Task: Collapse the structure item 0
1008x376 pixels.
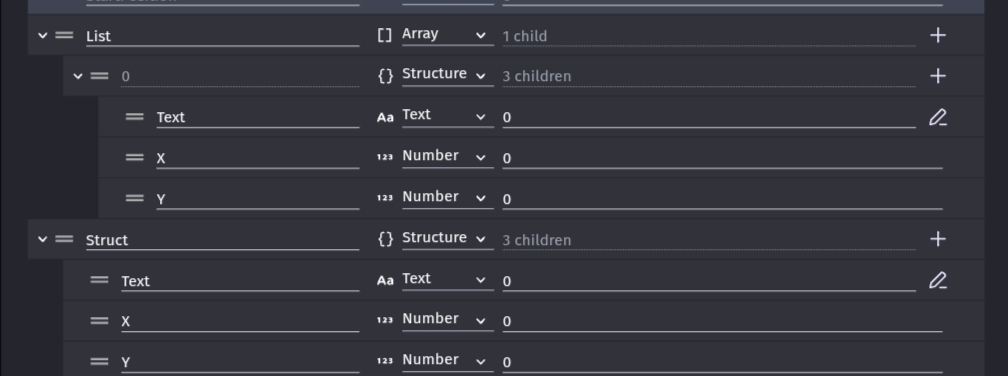Action: pos(78,76)
